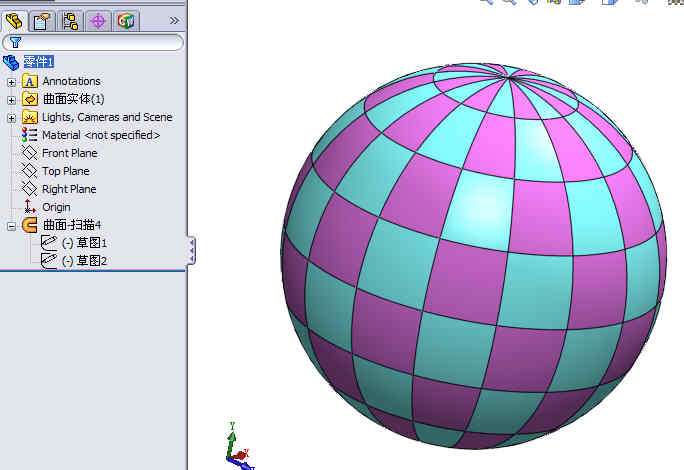Viewport: 684px width, 470px height.
Task: Click the Right Plane icon
Action: [30, 189]
